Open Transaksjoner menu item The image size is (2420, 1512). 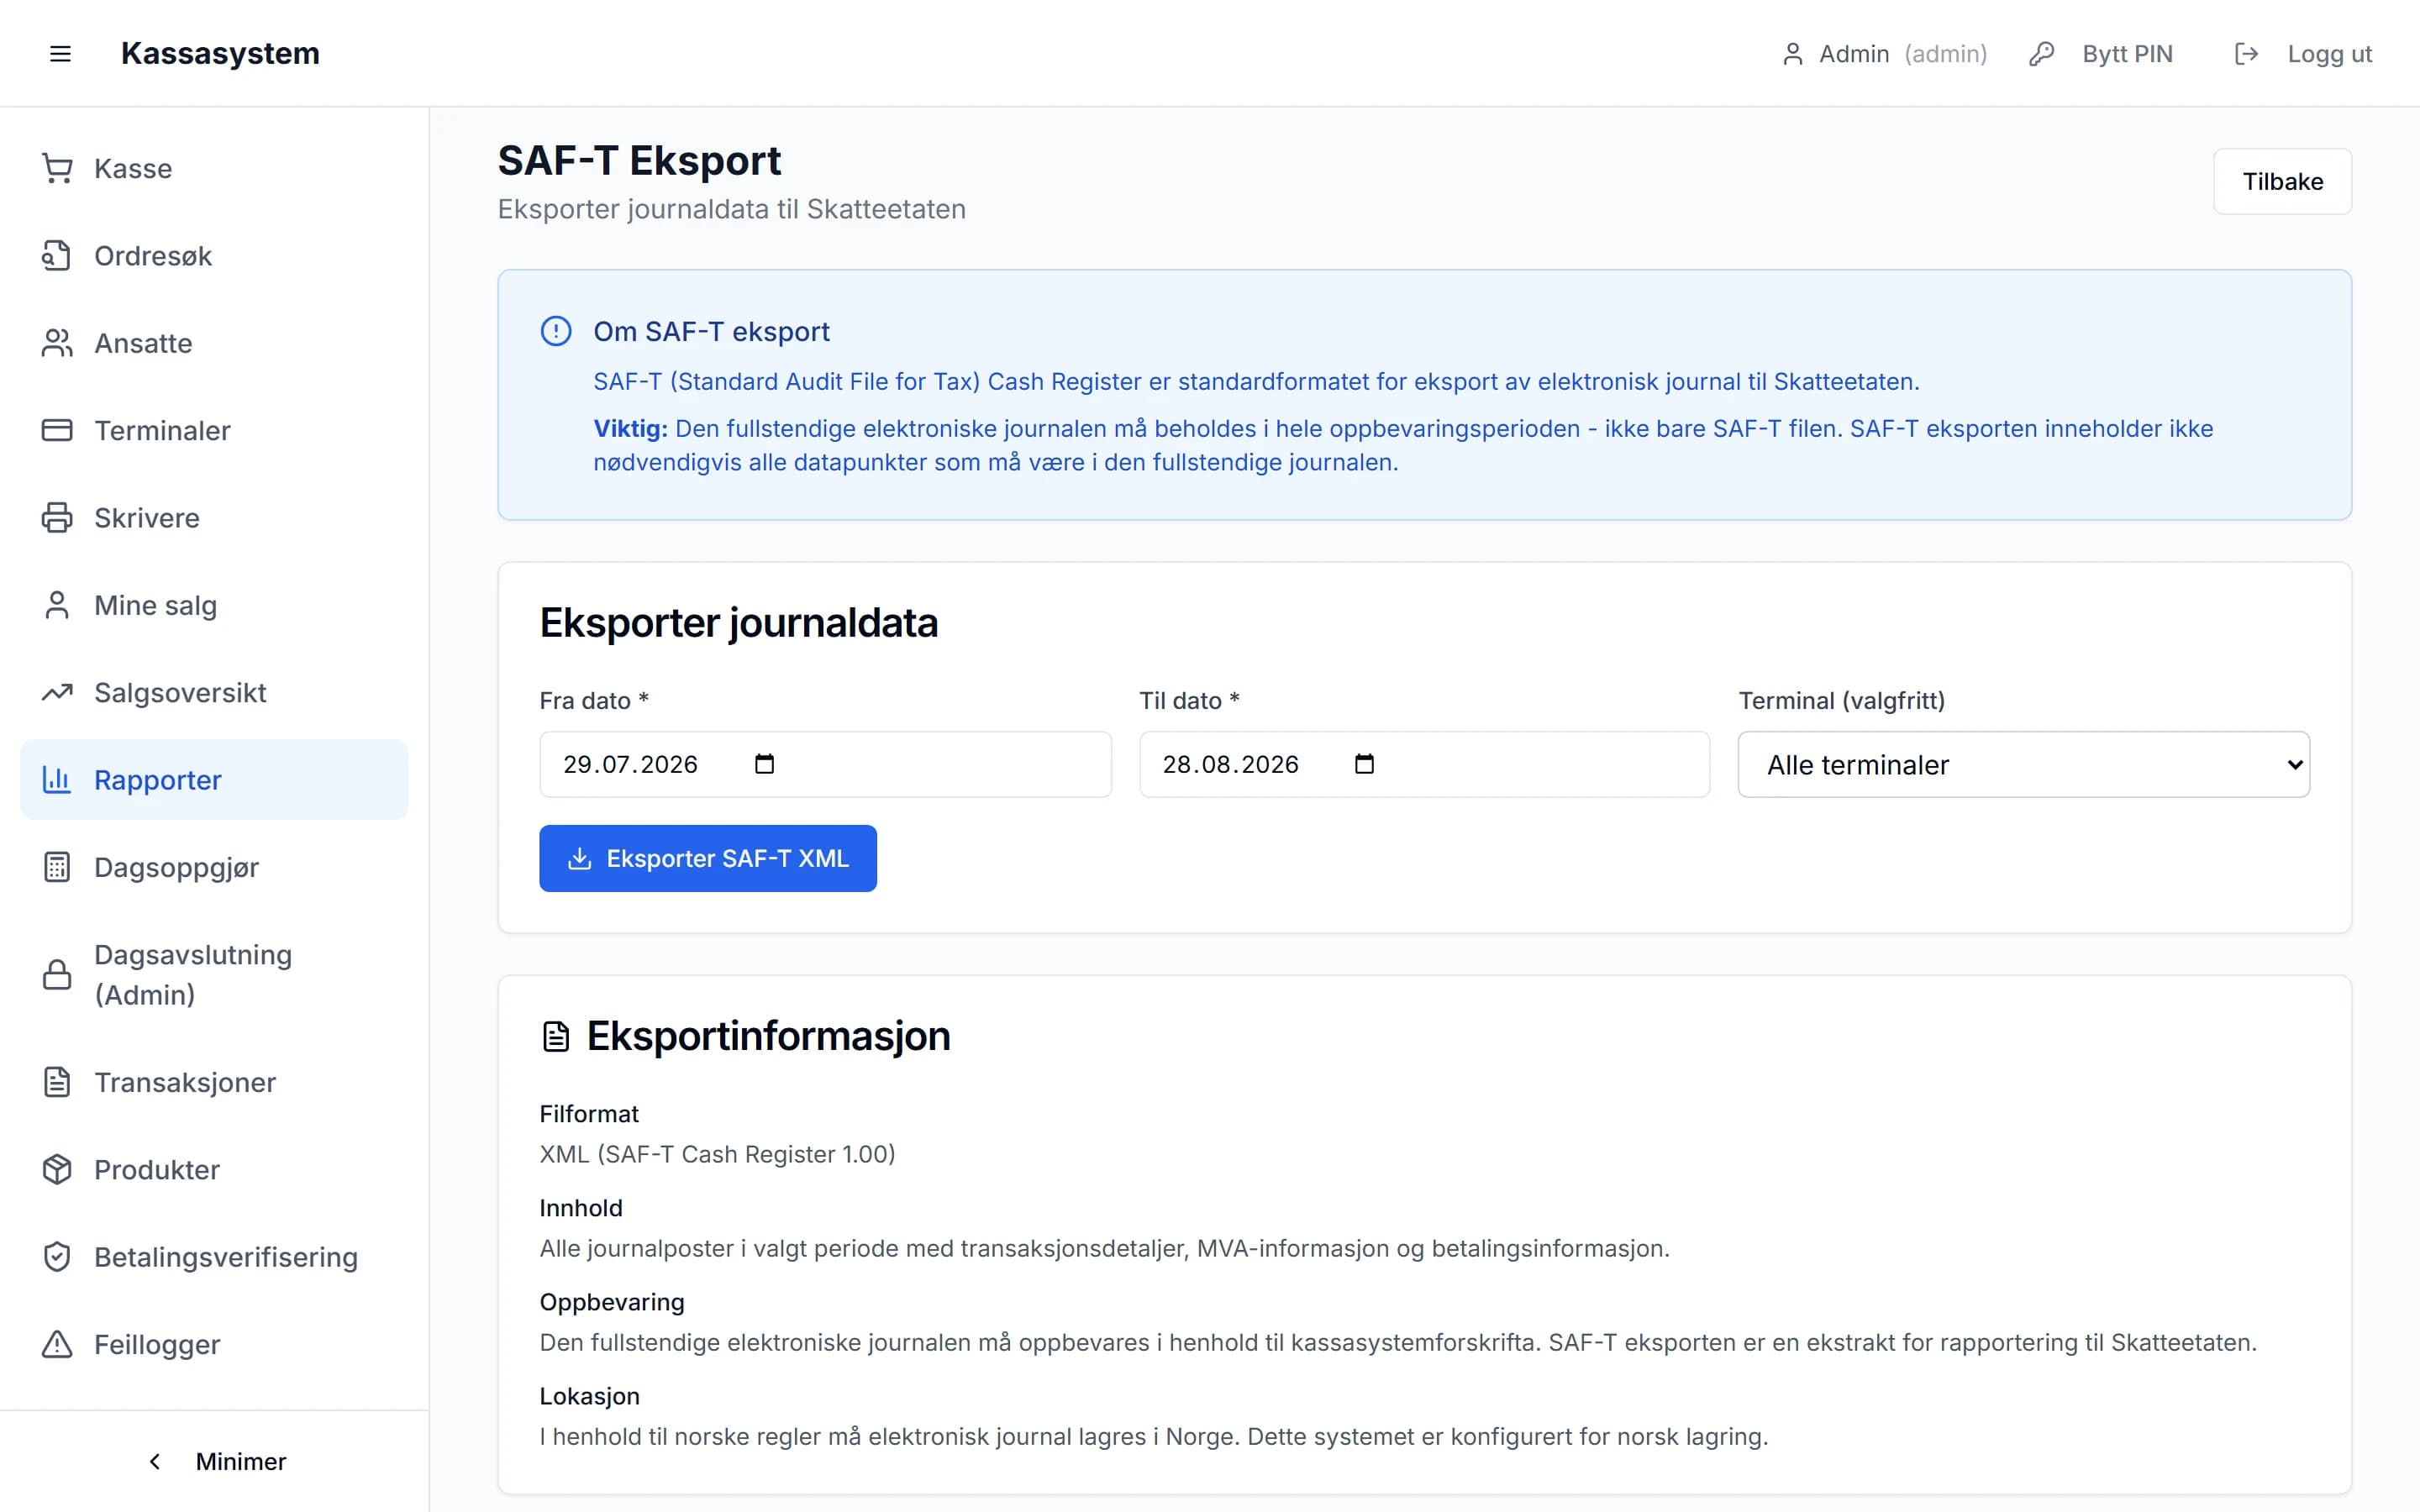[x=214, y=1082]
